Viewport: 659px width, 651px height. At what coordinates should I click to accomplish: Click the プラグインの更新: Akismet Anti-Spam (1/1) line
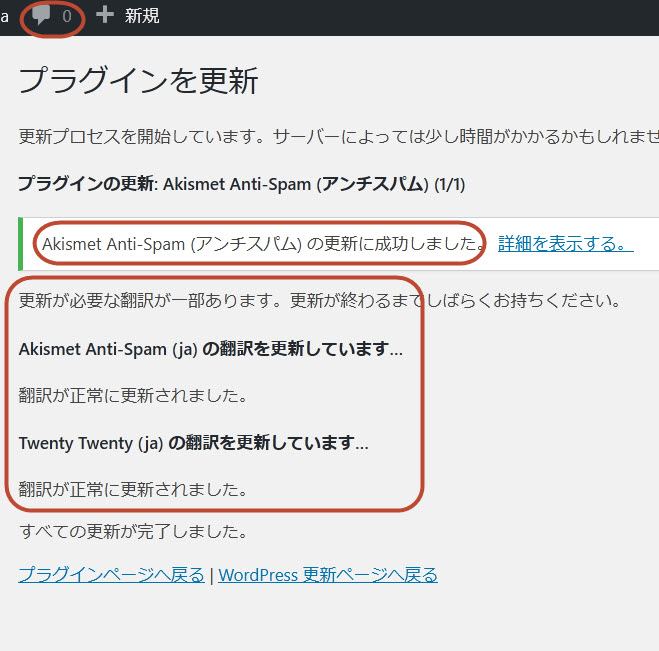(x=242, y=184)
